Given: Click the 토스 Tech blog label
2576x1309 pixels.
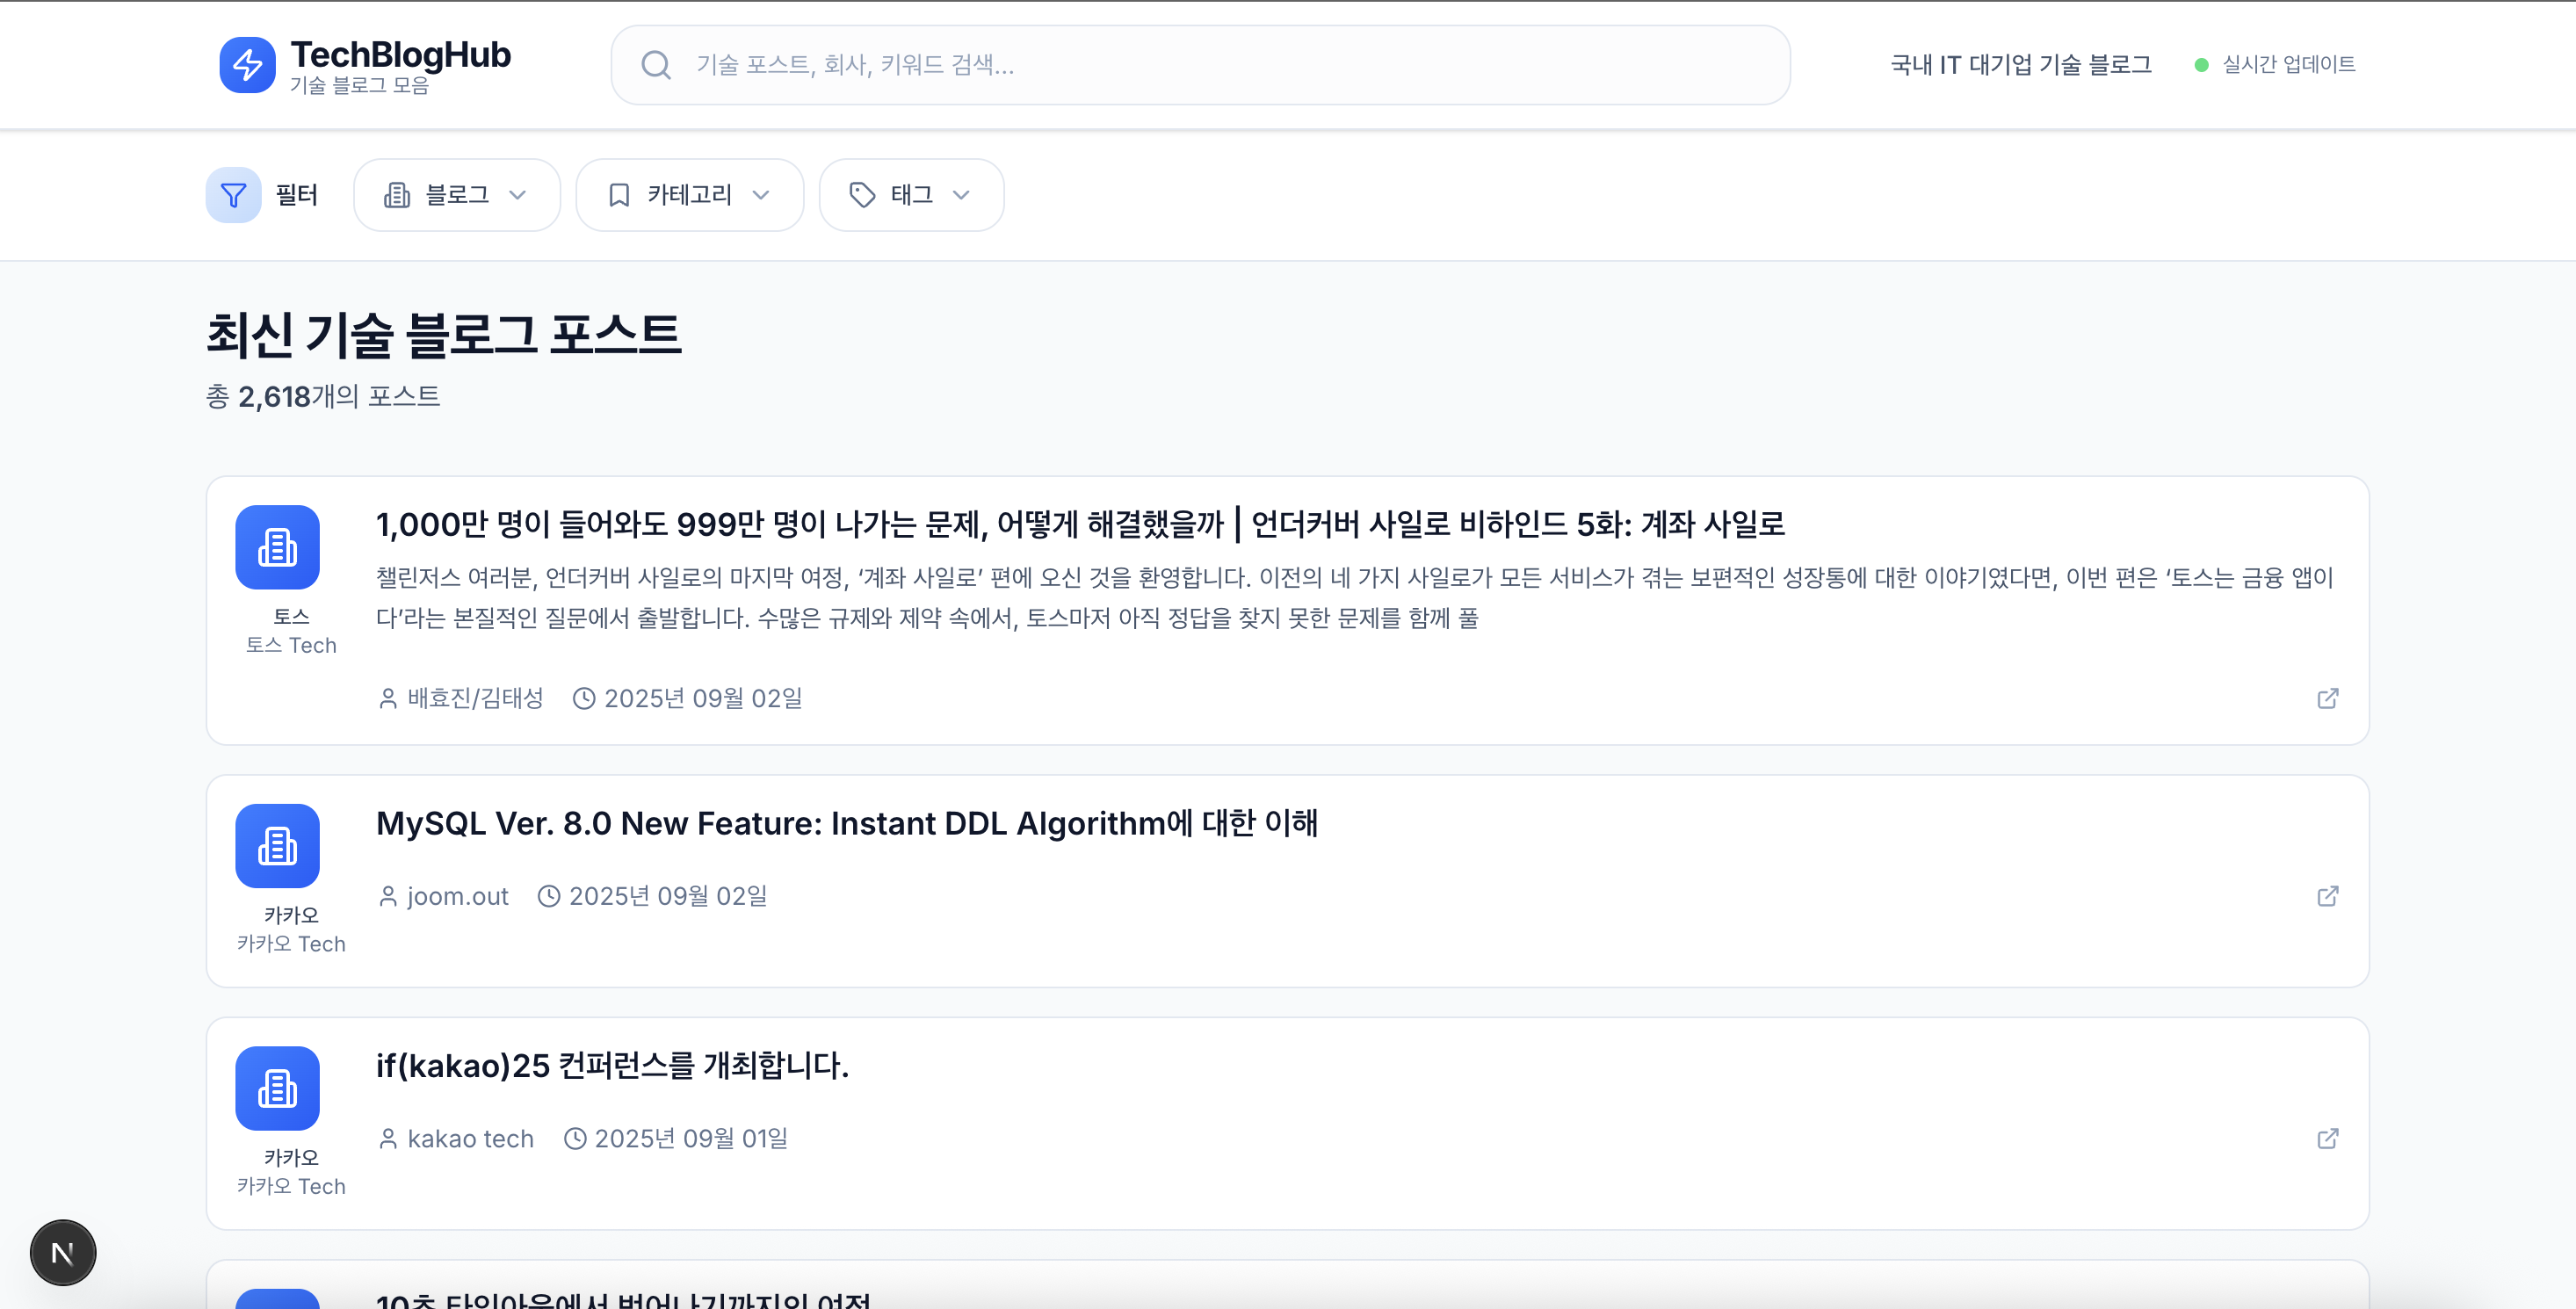Looking at the screenshot, I should [x=291, y=645].
